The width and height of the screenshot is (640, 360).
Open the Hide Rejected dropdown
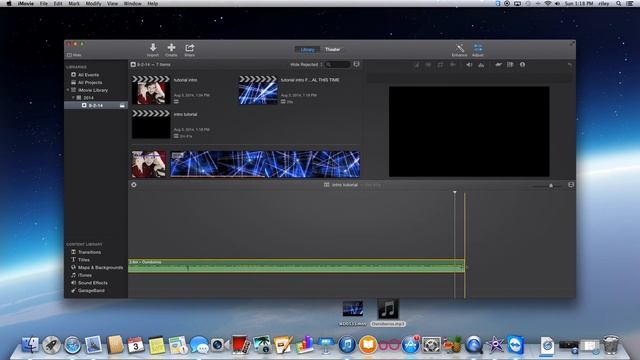pyautogui.click(x=306, y=64)
